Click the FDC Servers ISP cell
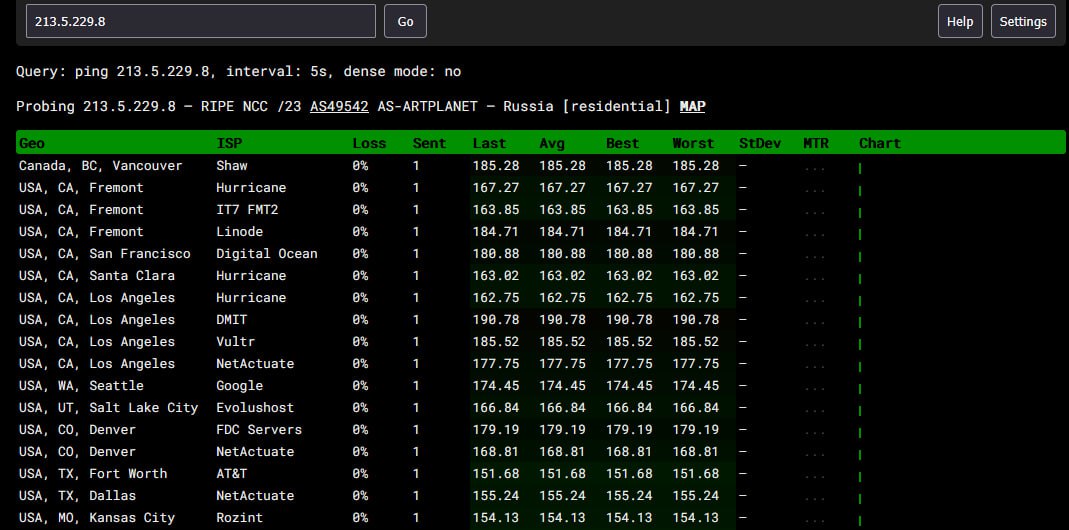Viewport: 1069px width, 530px height. coord(259,430)
